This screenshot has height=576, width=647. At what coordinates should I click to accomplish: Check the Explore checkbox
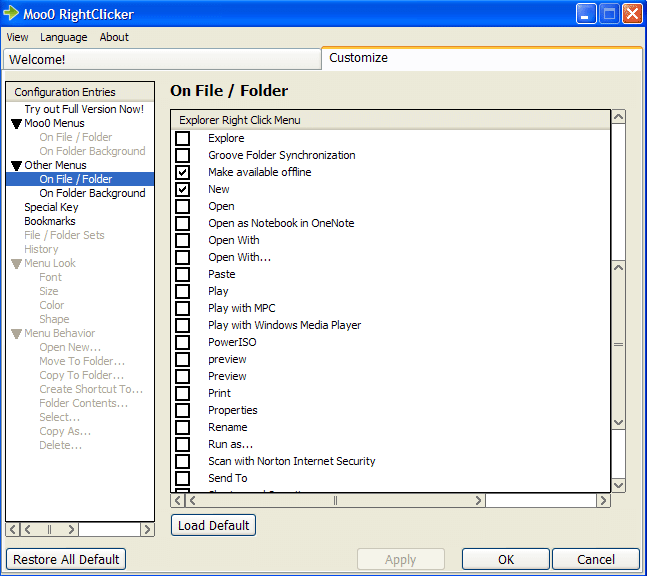183,138
